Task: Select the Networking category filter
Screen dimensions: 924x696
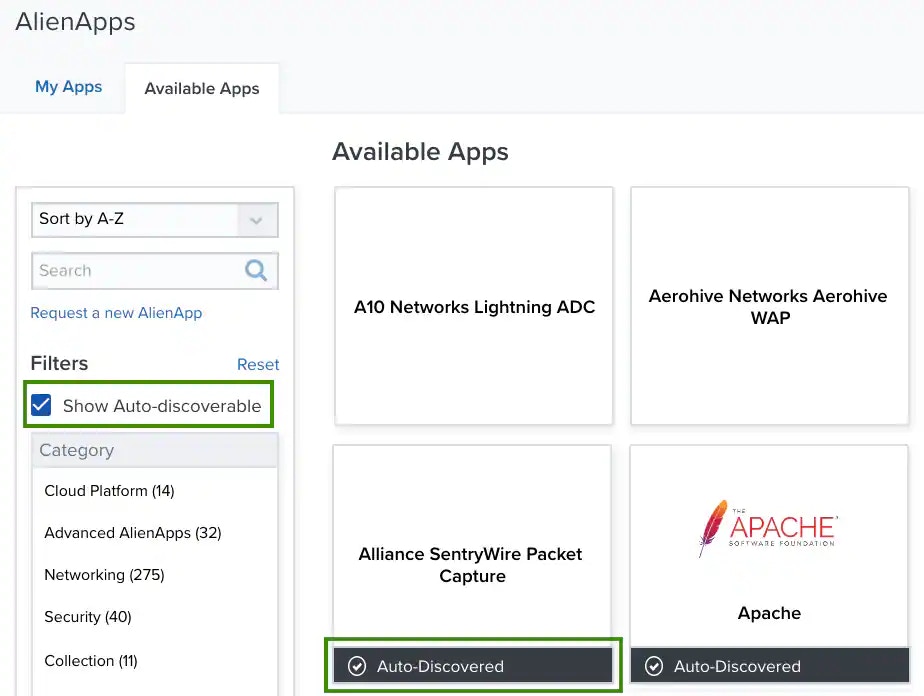Action: [104, 575]
